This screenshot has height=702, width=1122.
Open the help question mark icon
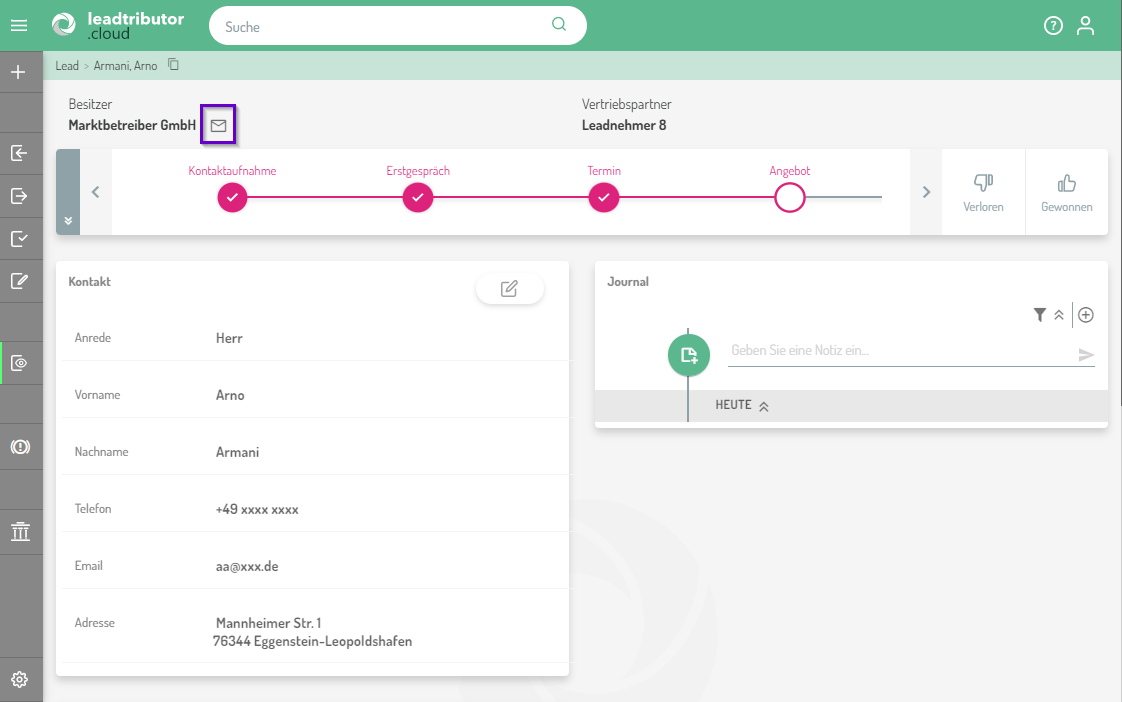[x=1053, y=26]
